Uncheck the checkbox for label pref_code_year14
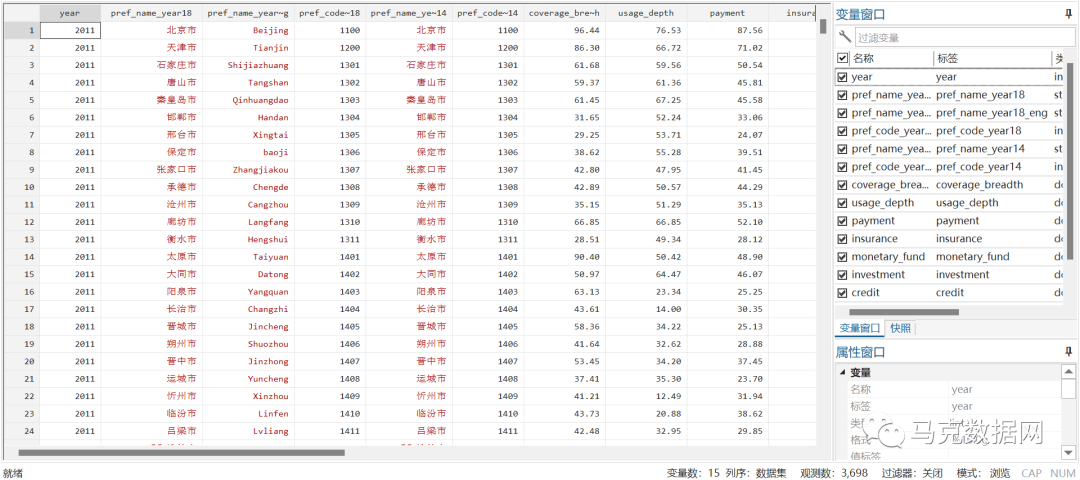1080x480 pixels. 842,167
